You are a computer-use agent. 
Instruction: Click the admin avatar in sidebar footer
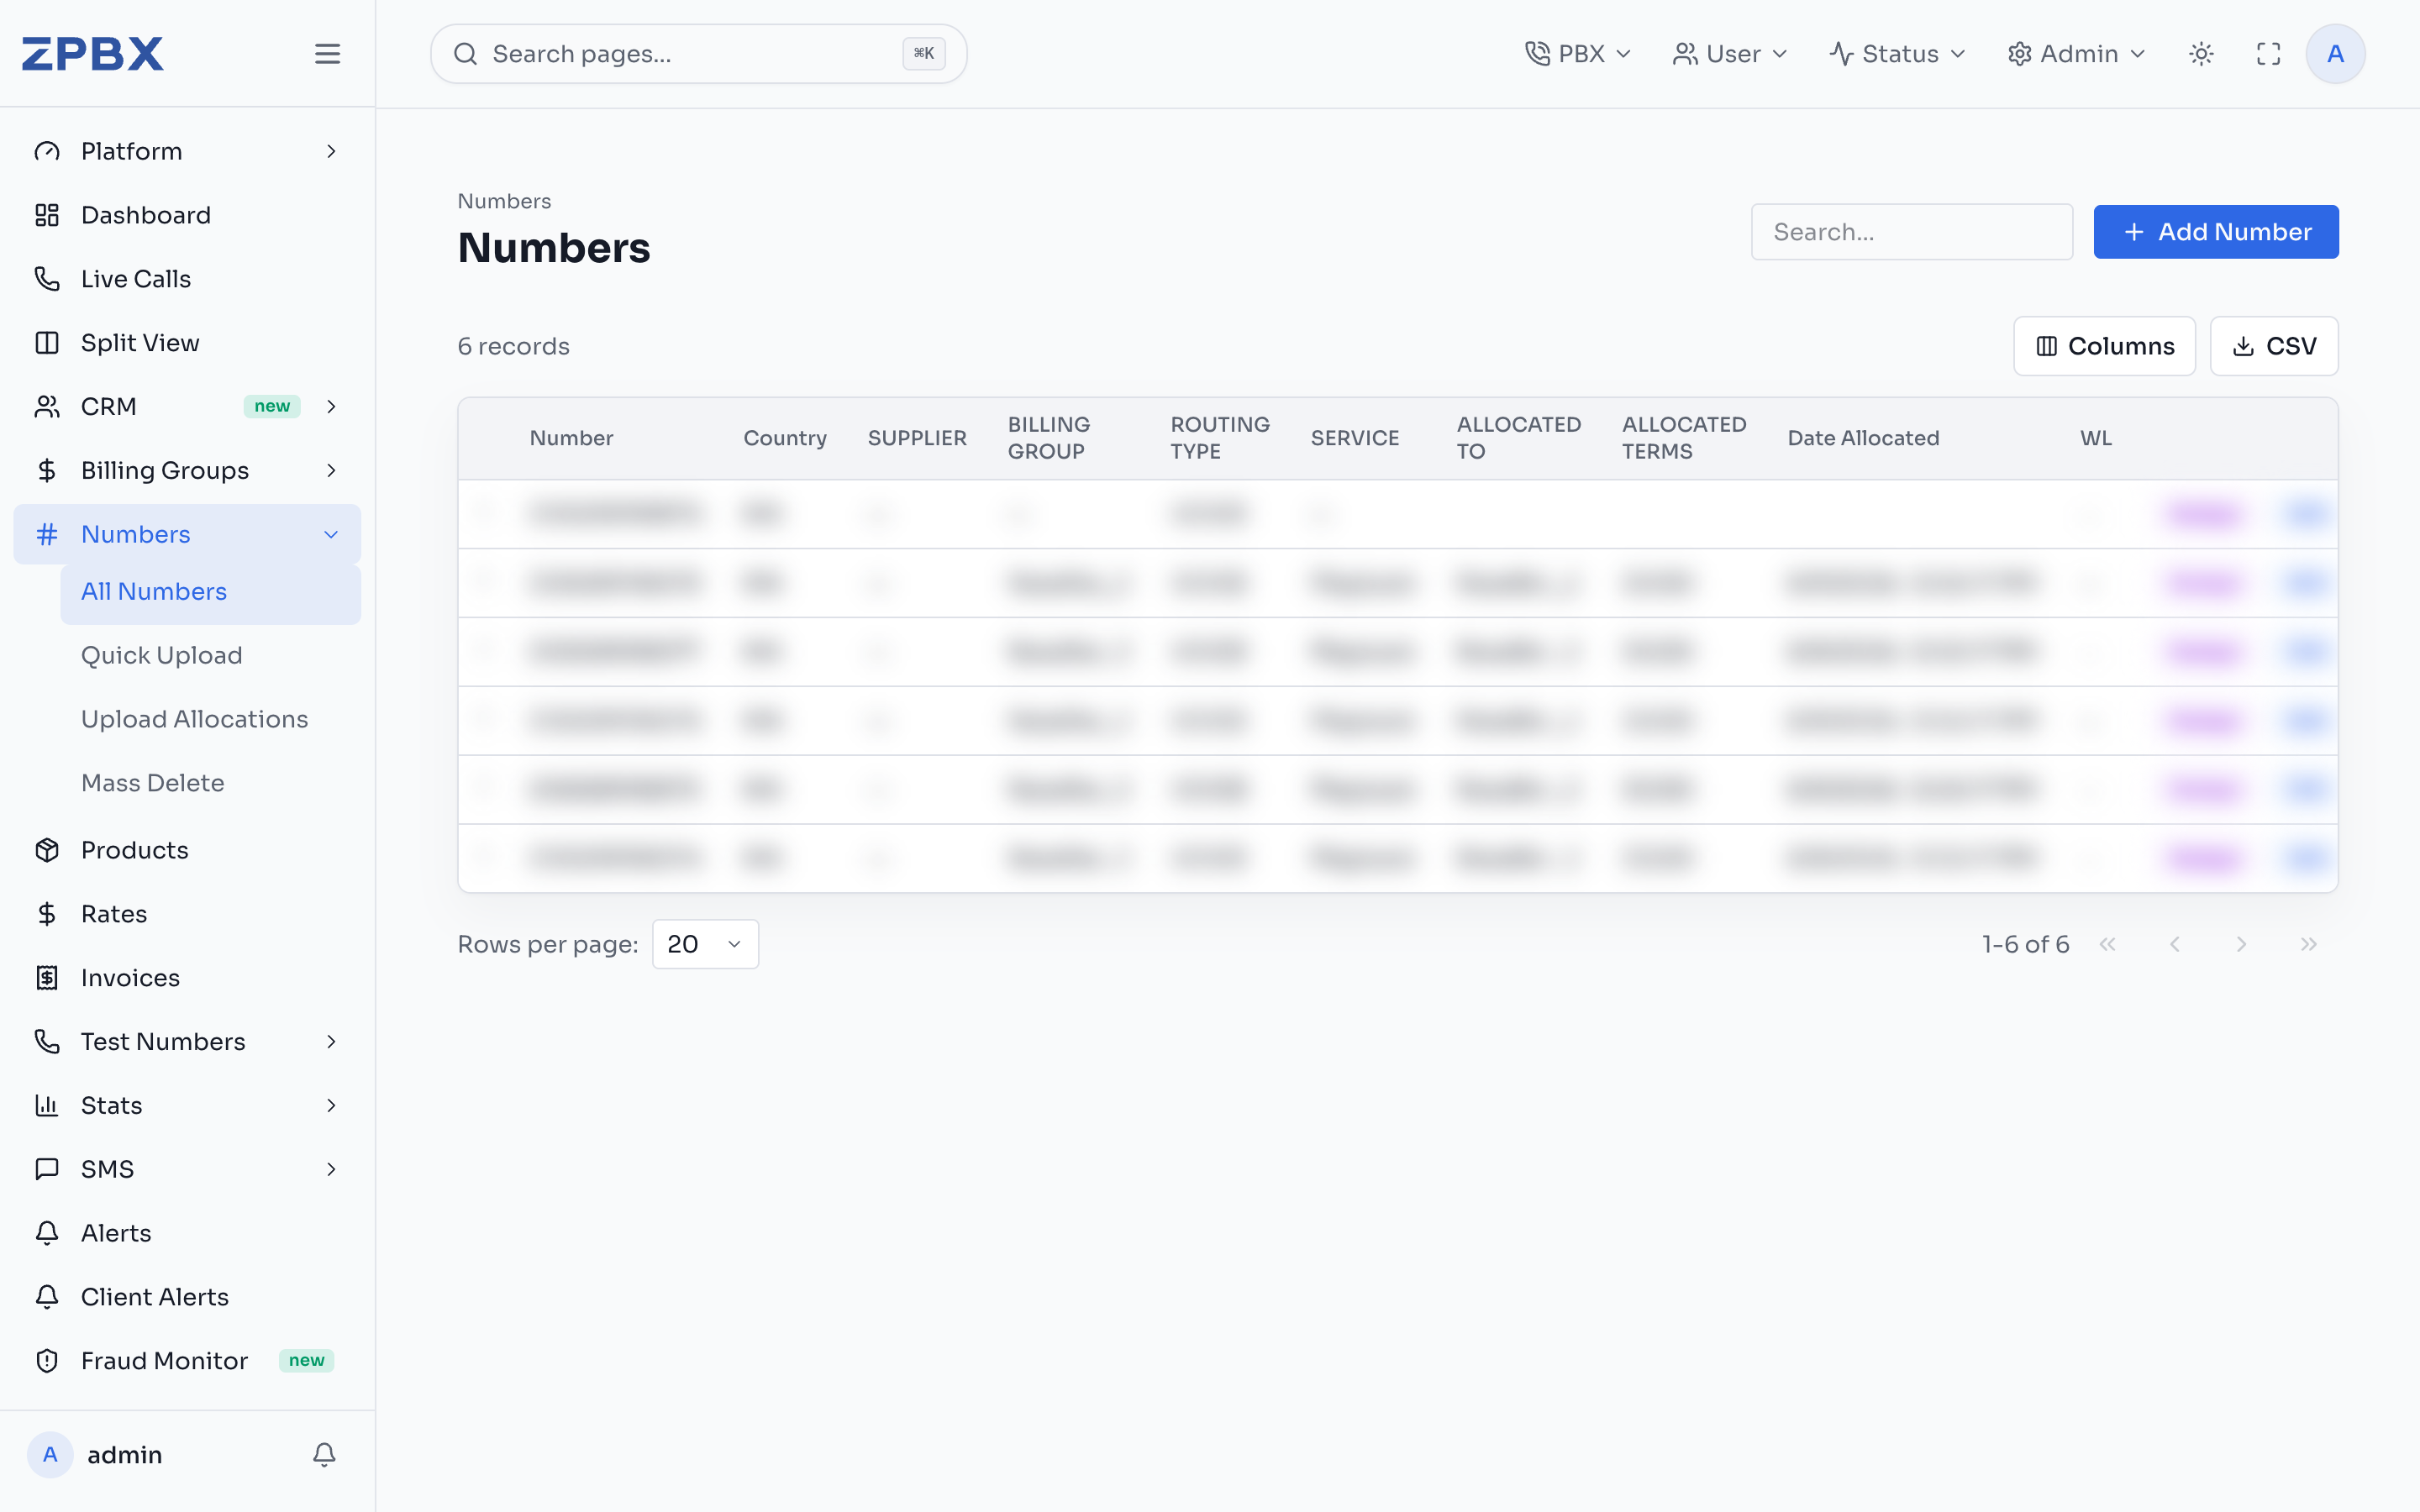pos(50,1454)
